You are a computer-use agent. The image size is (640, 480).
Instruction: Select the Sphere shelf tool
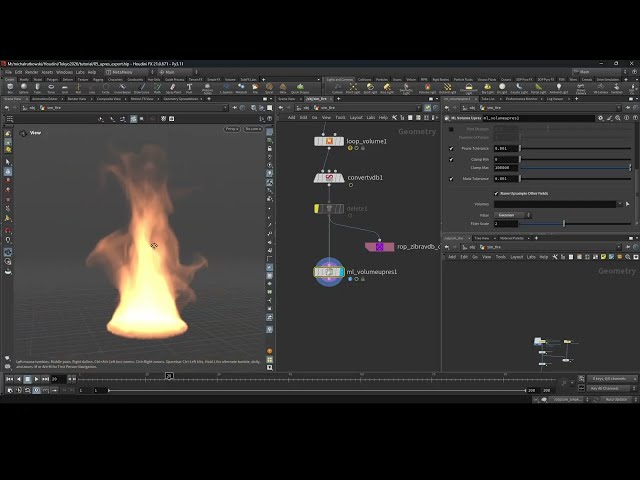24,87
